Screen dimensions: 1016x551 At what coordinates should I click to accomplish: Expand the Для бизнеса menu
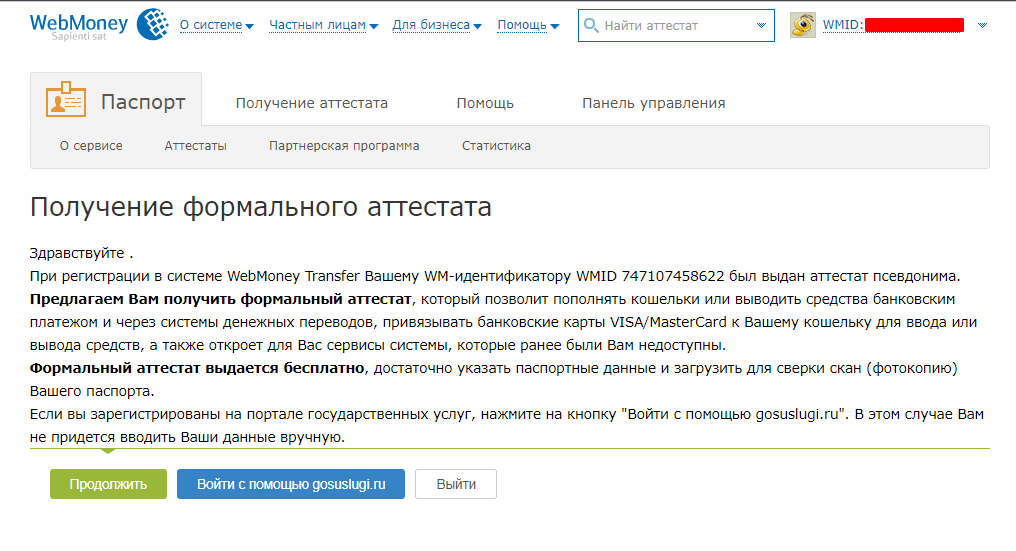pos(437,25)
